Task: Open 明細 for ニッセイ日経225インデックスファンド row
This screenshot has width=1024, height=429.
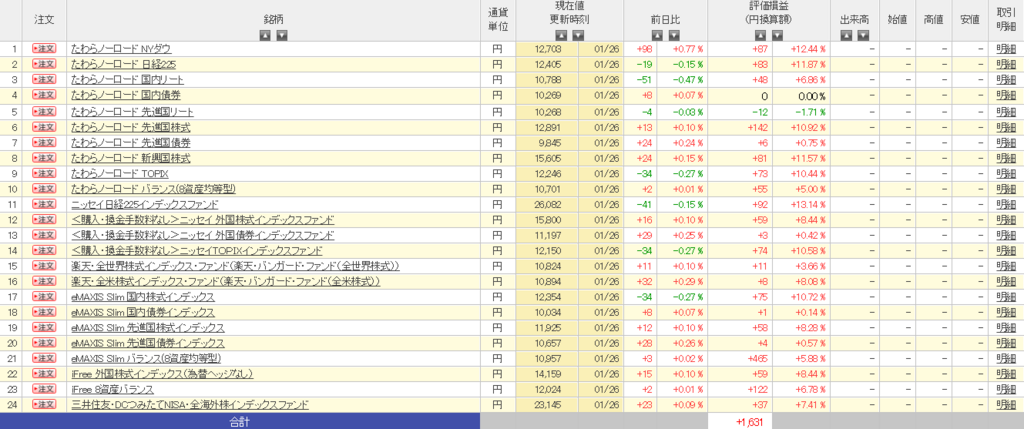Action: click(1006, 205)
